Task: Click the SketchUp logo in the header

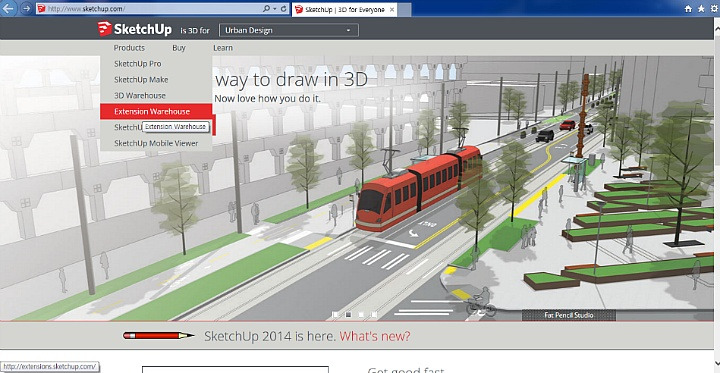Action: 135,29
